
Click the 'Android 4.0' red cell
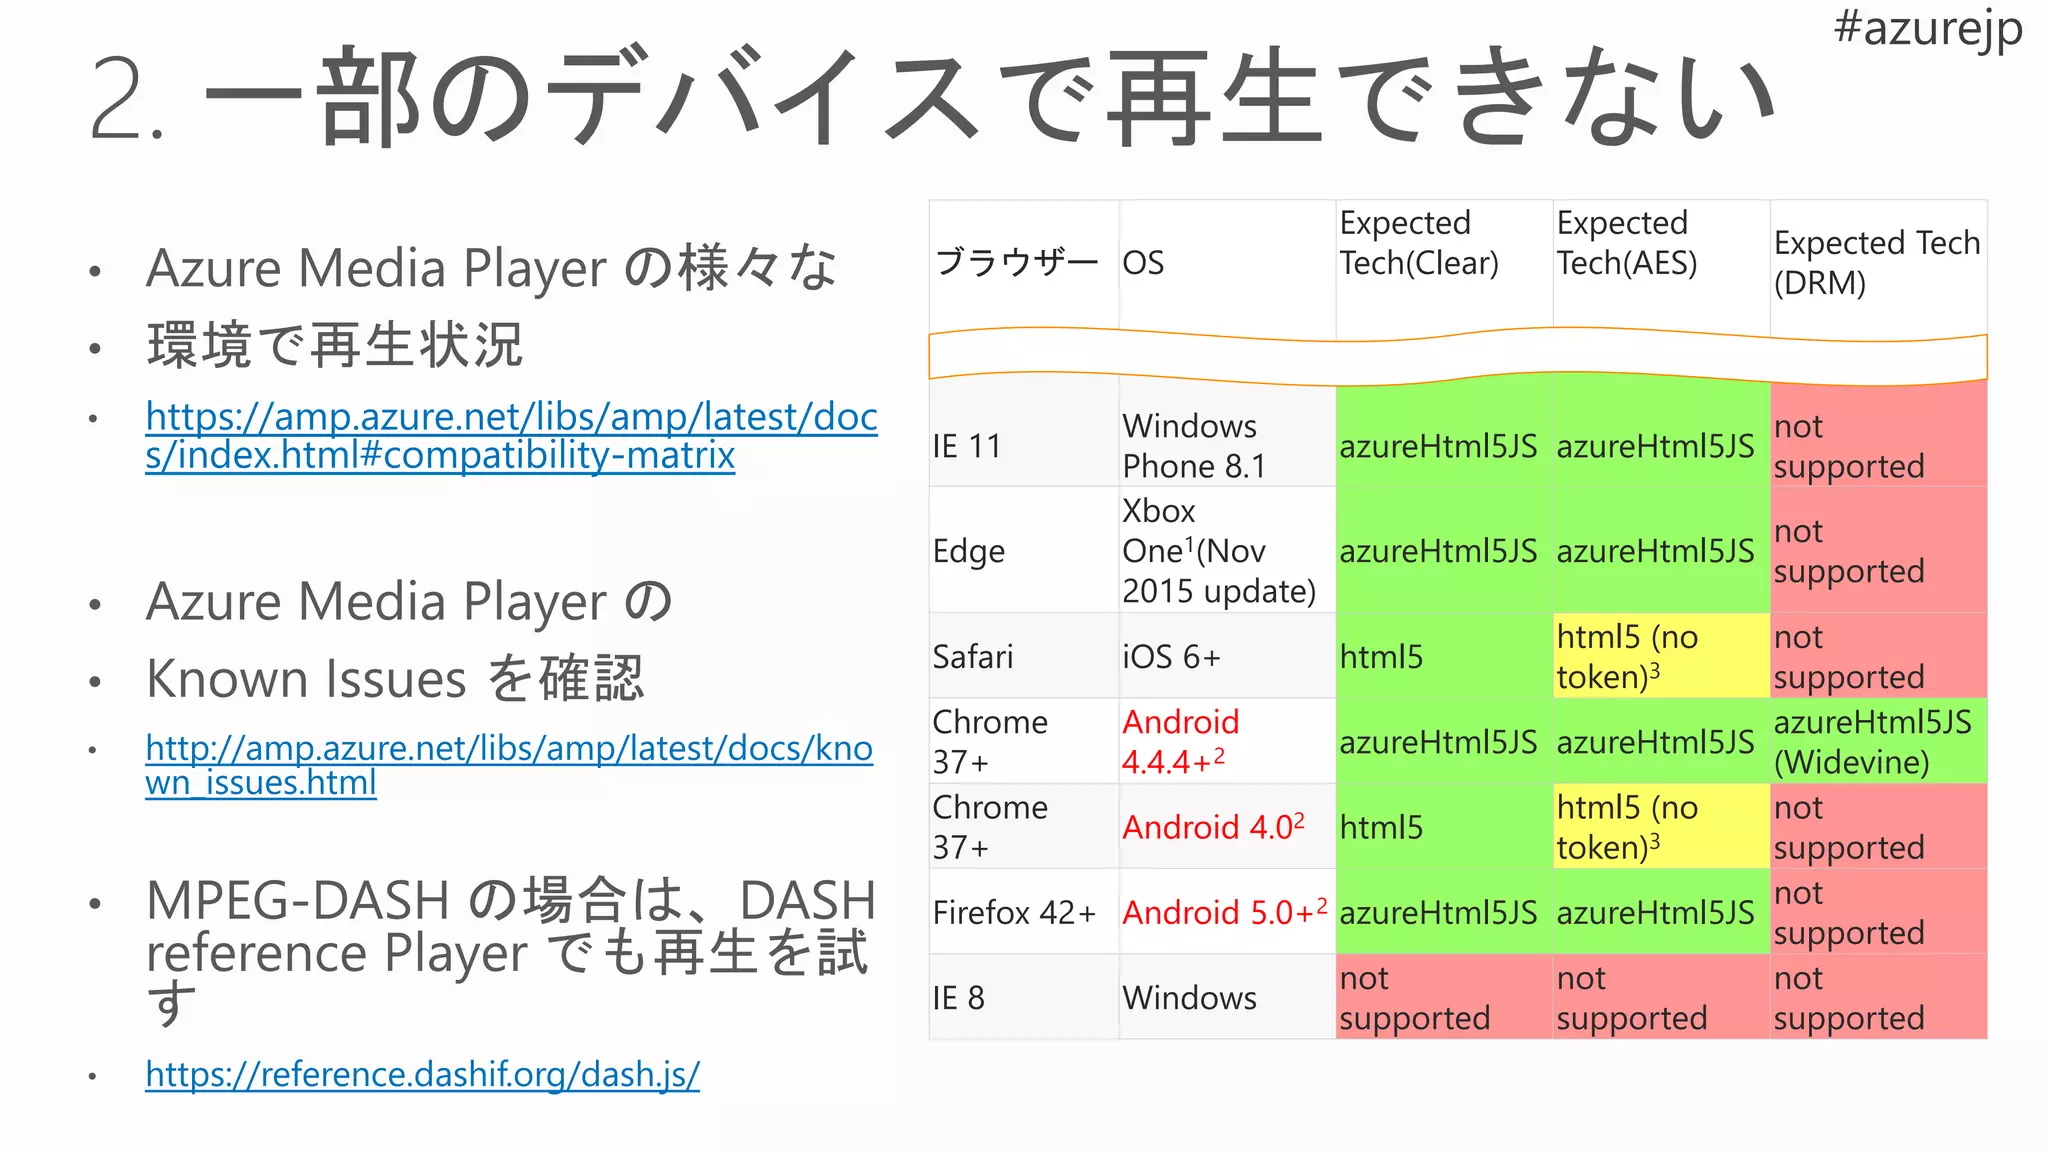point(1227,827)
